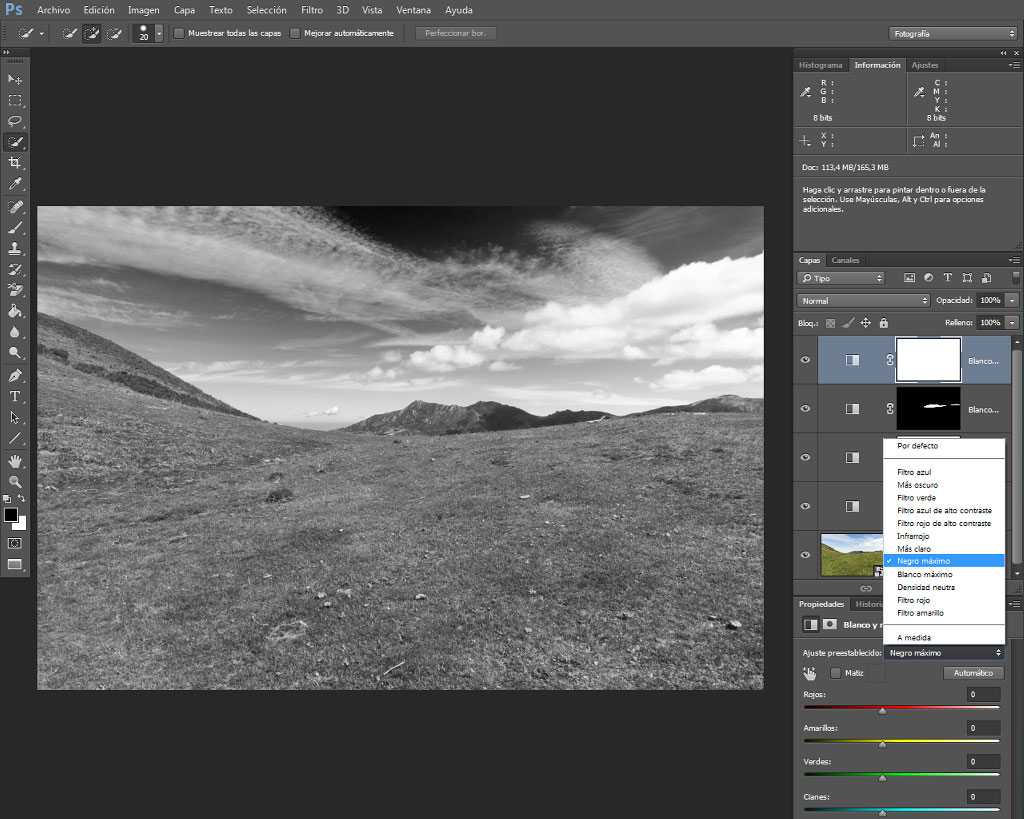The height and width of the screenshot is (819, 1024).
Task: Choose the Add to selection mode icon
Action: click(x=91, y=33)
